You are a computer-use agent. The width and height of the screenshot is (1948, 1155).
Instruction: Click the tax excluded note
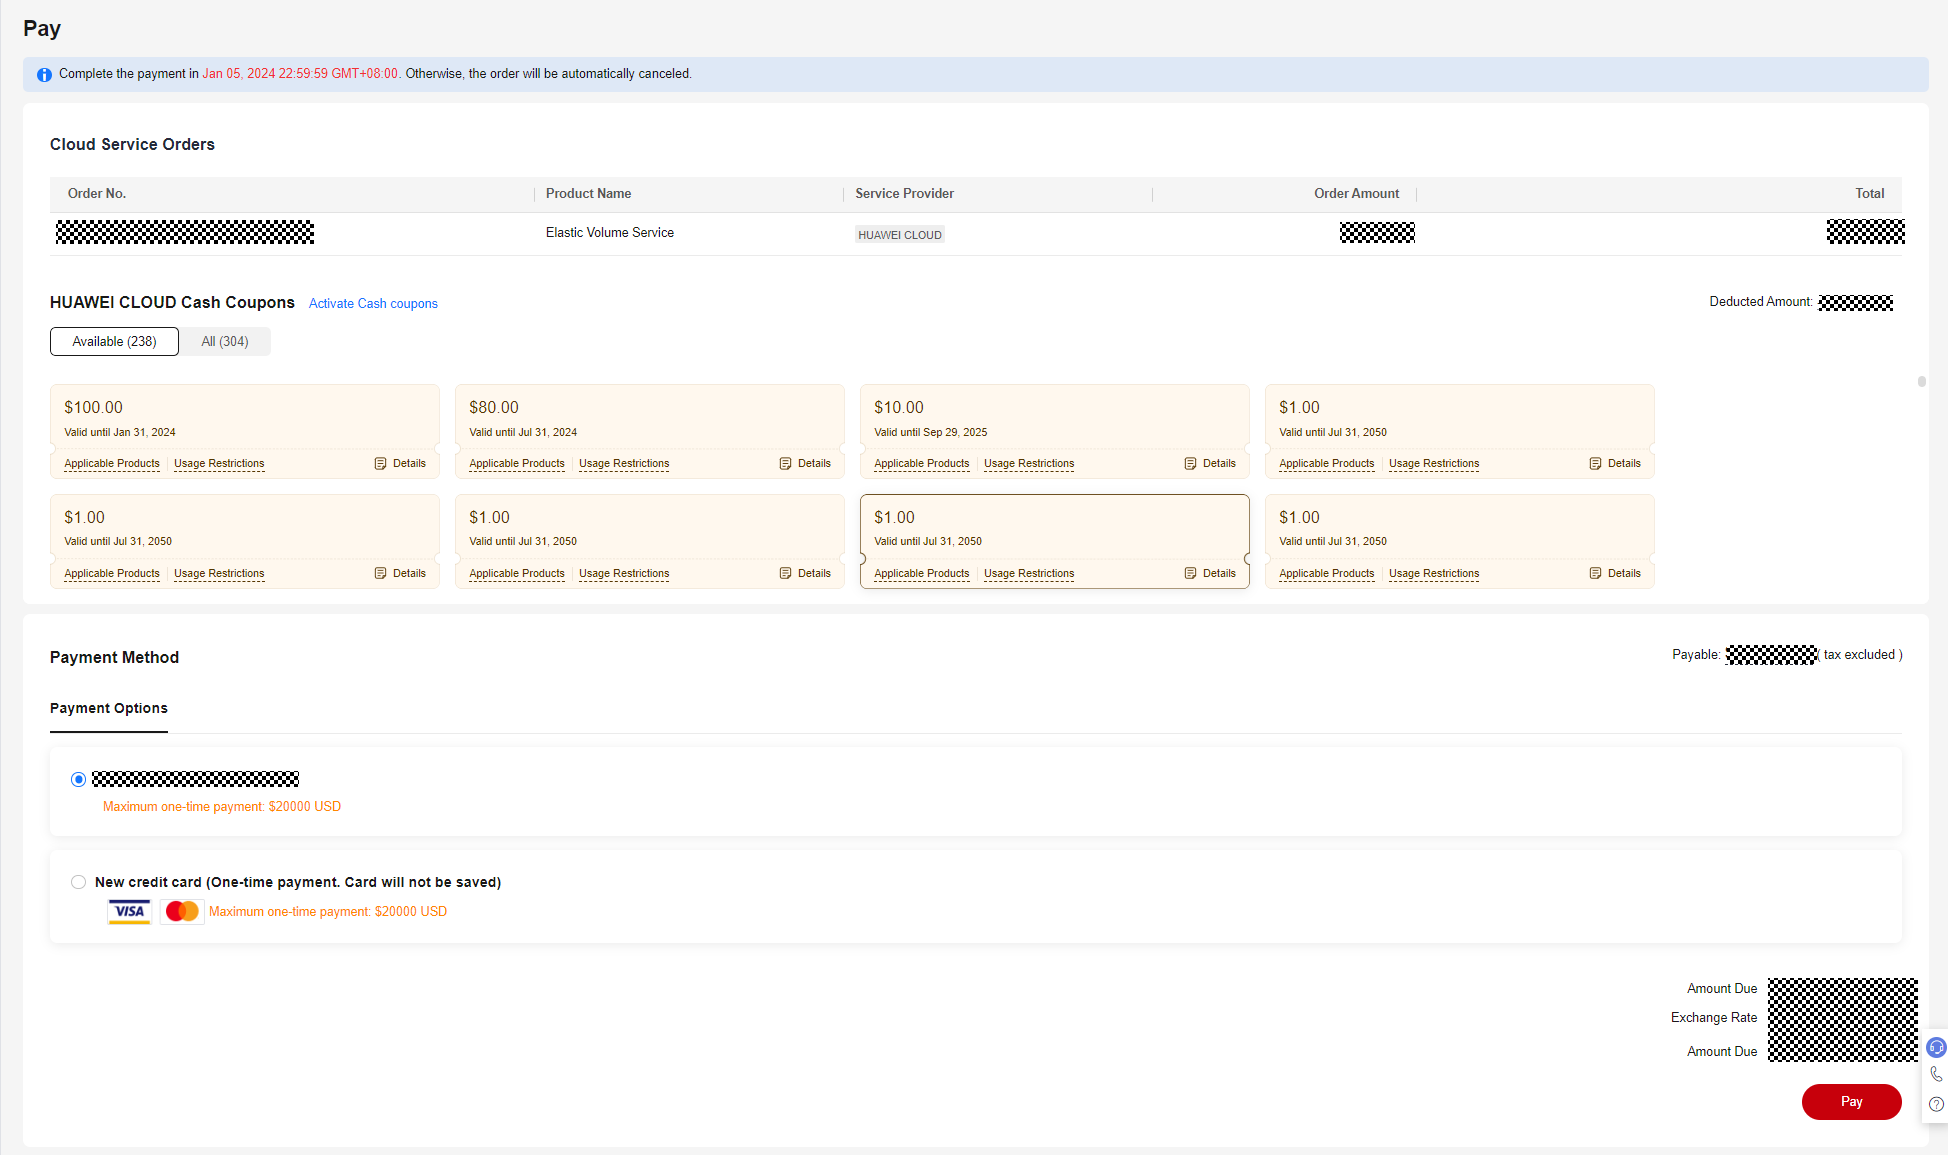(1862, 655)
